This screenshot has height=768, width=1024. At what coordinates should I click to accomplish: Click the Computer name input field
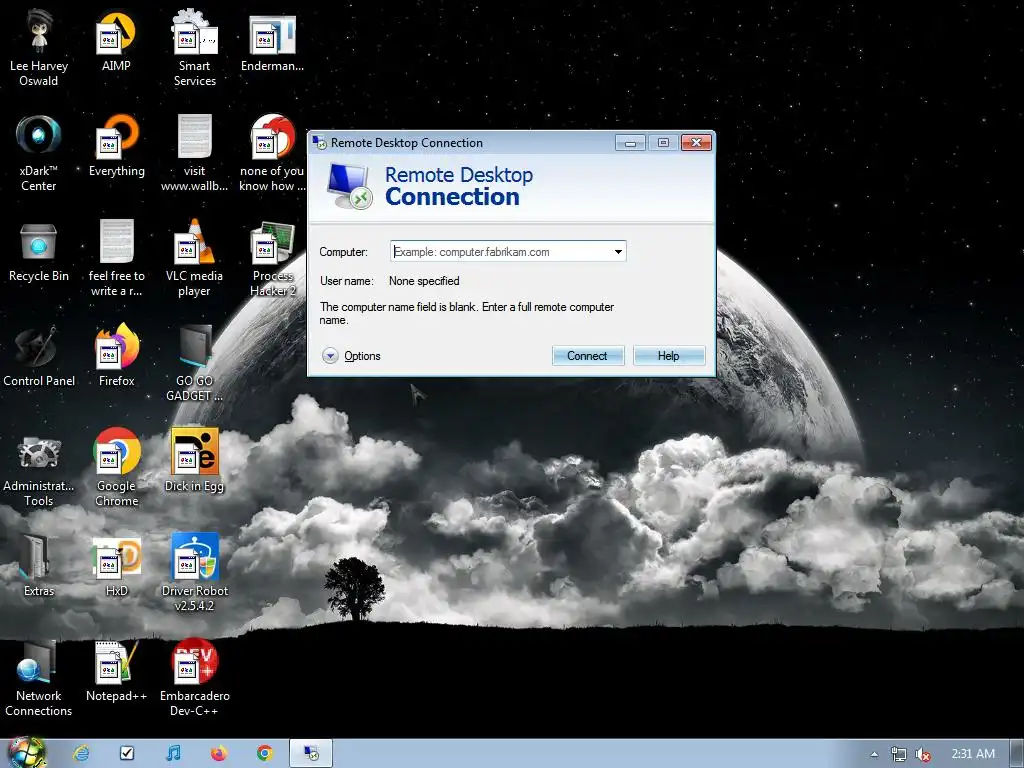pos(501,251)
